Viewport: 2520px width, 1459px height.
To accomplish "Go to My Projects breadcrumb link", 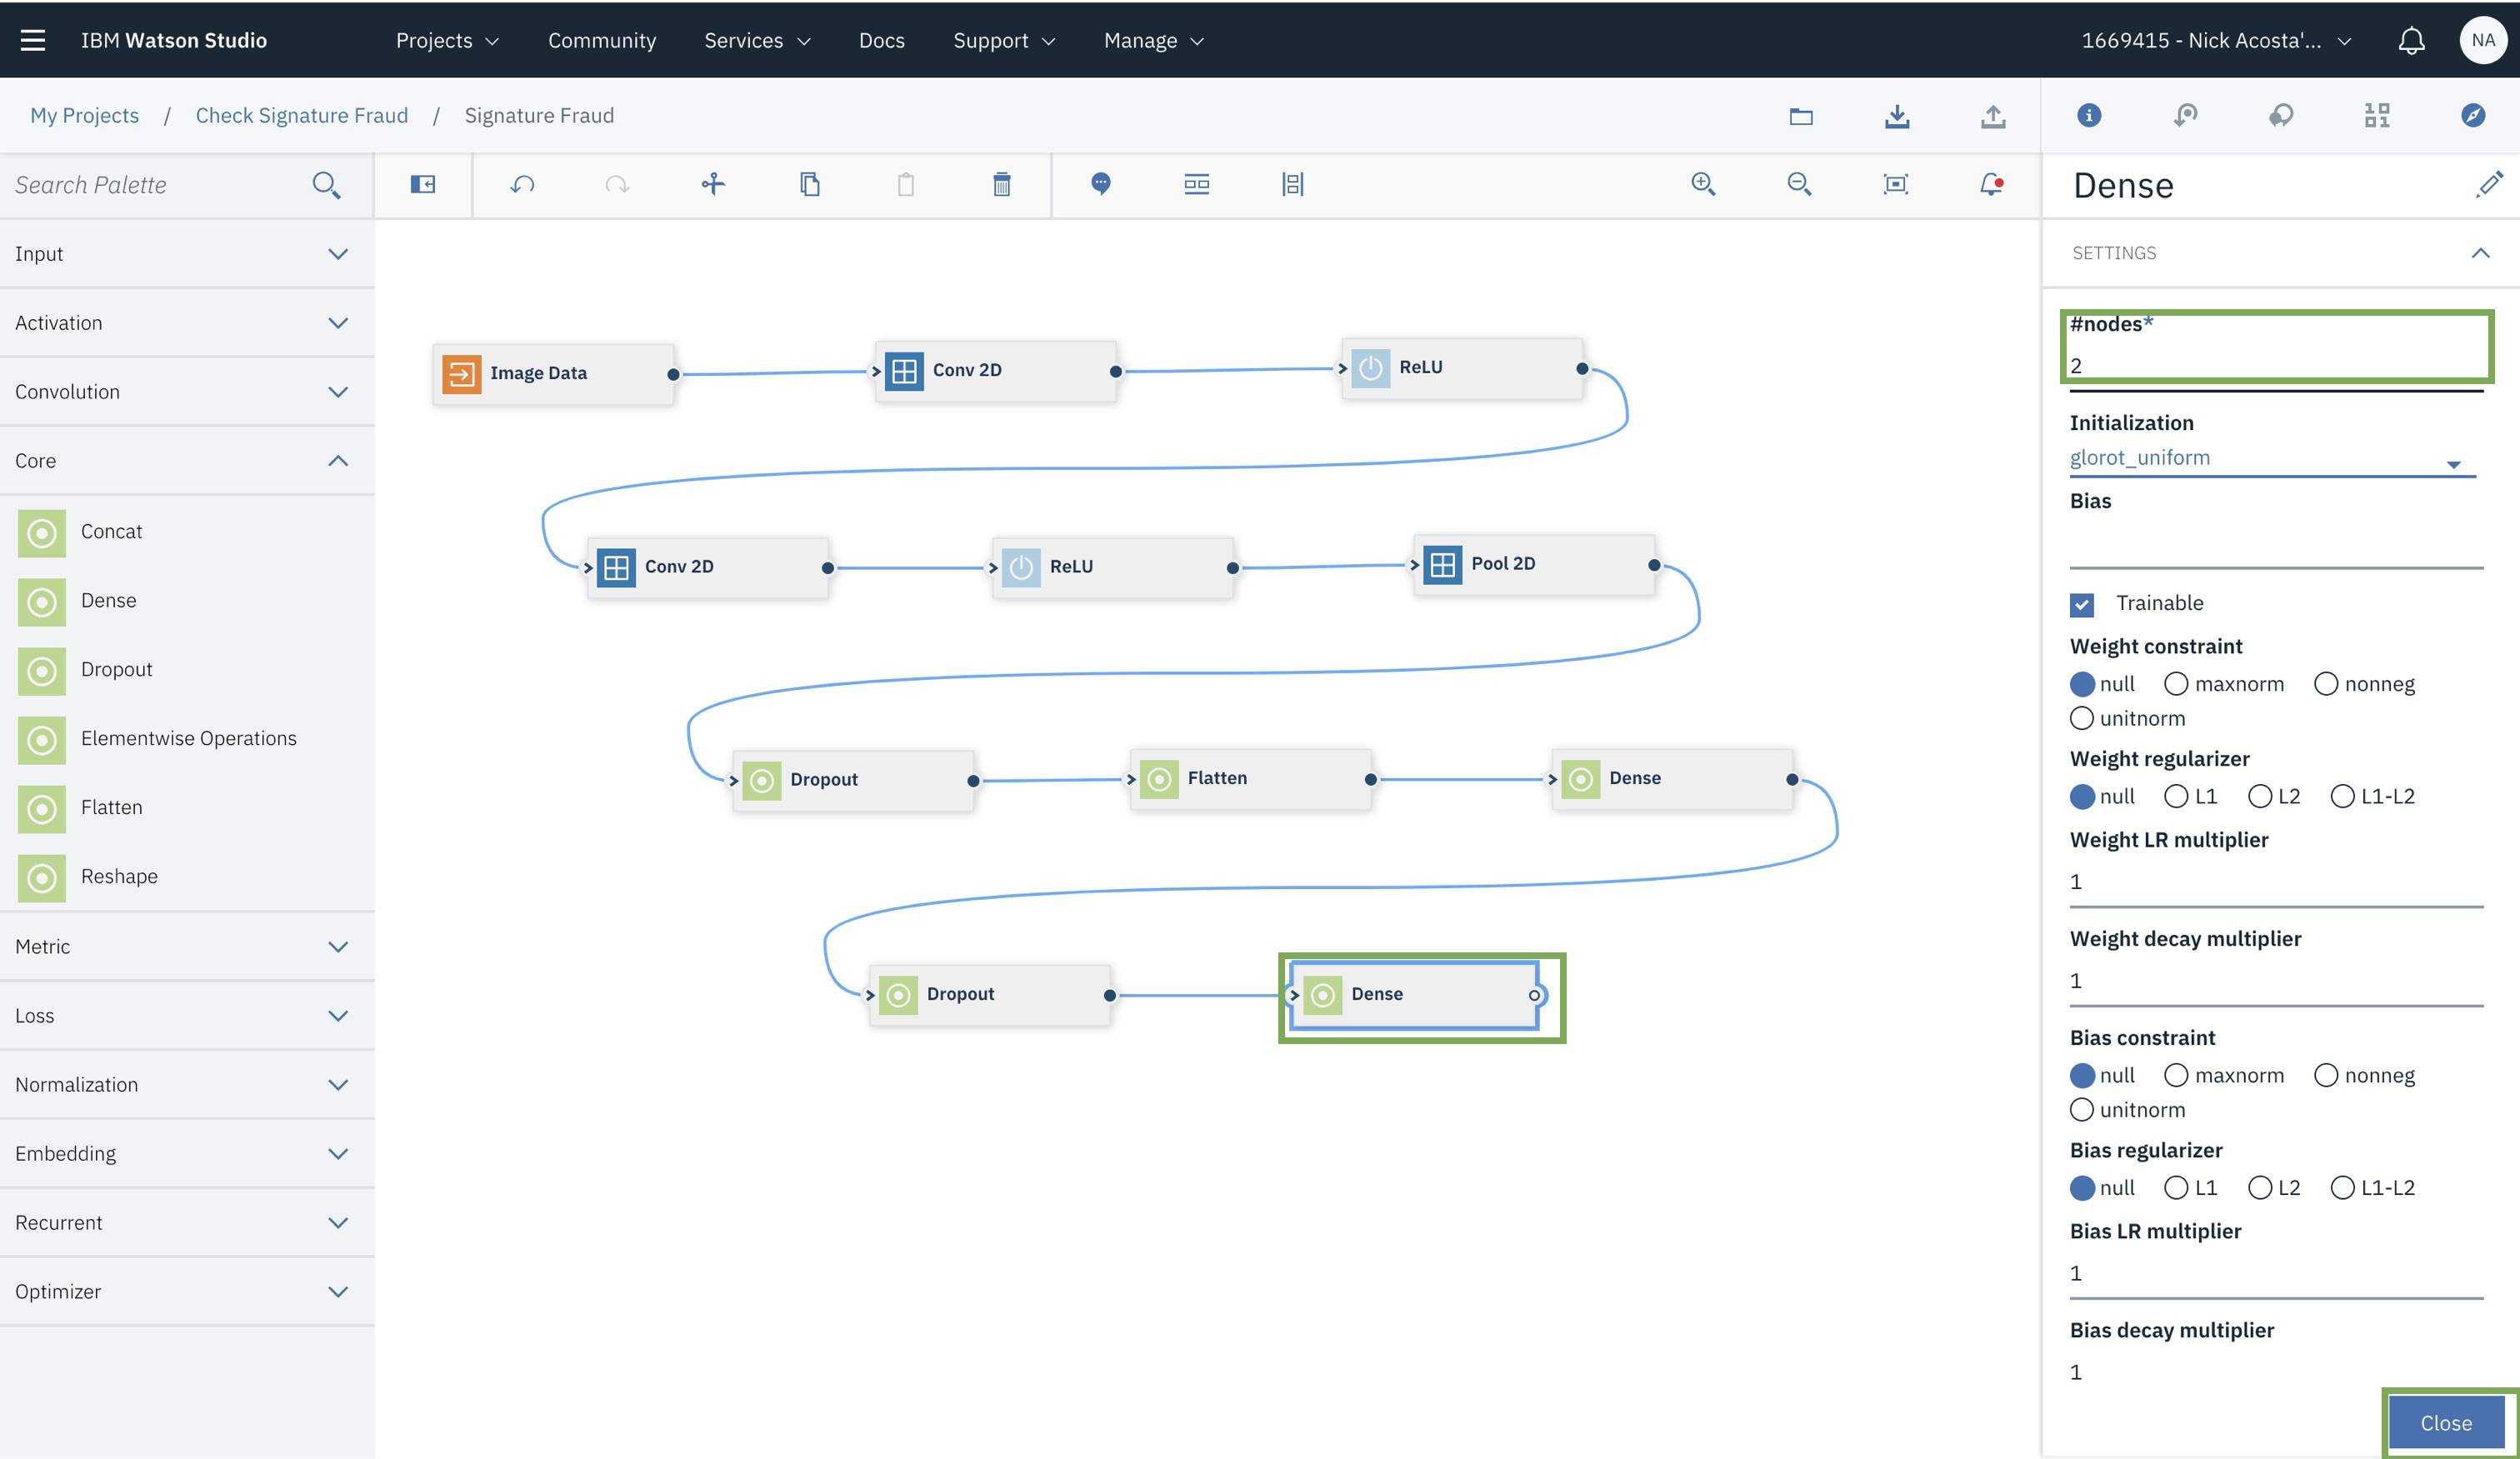I will 85,115.
